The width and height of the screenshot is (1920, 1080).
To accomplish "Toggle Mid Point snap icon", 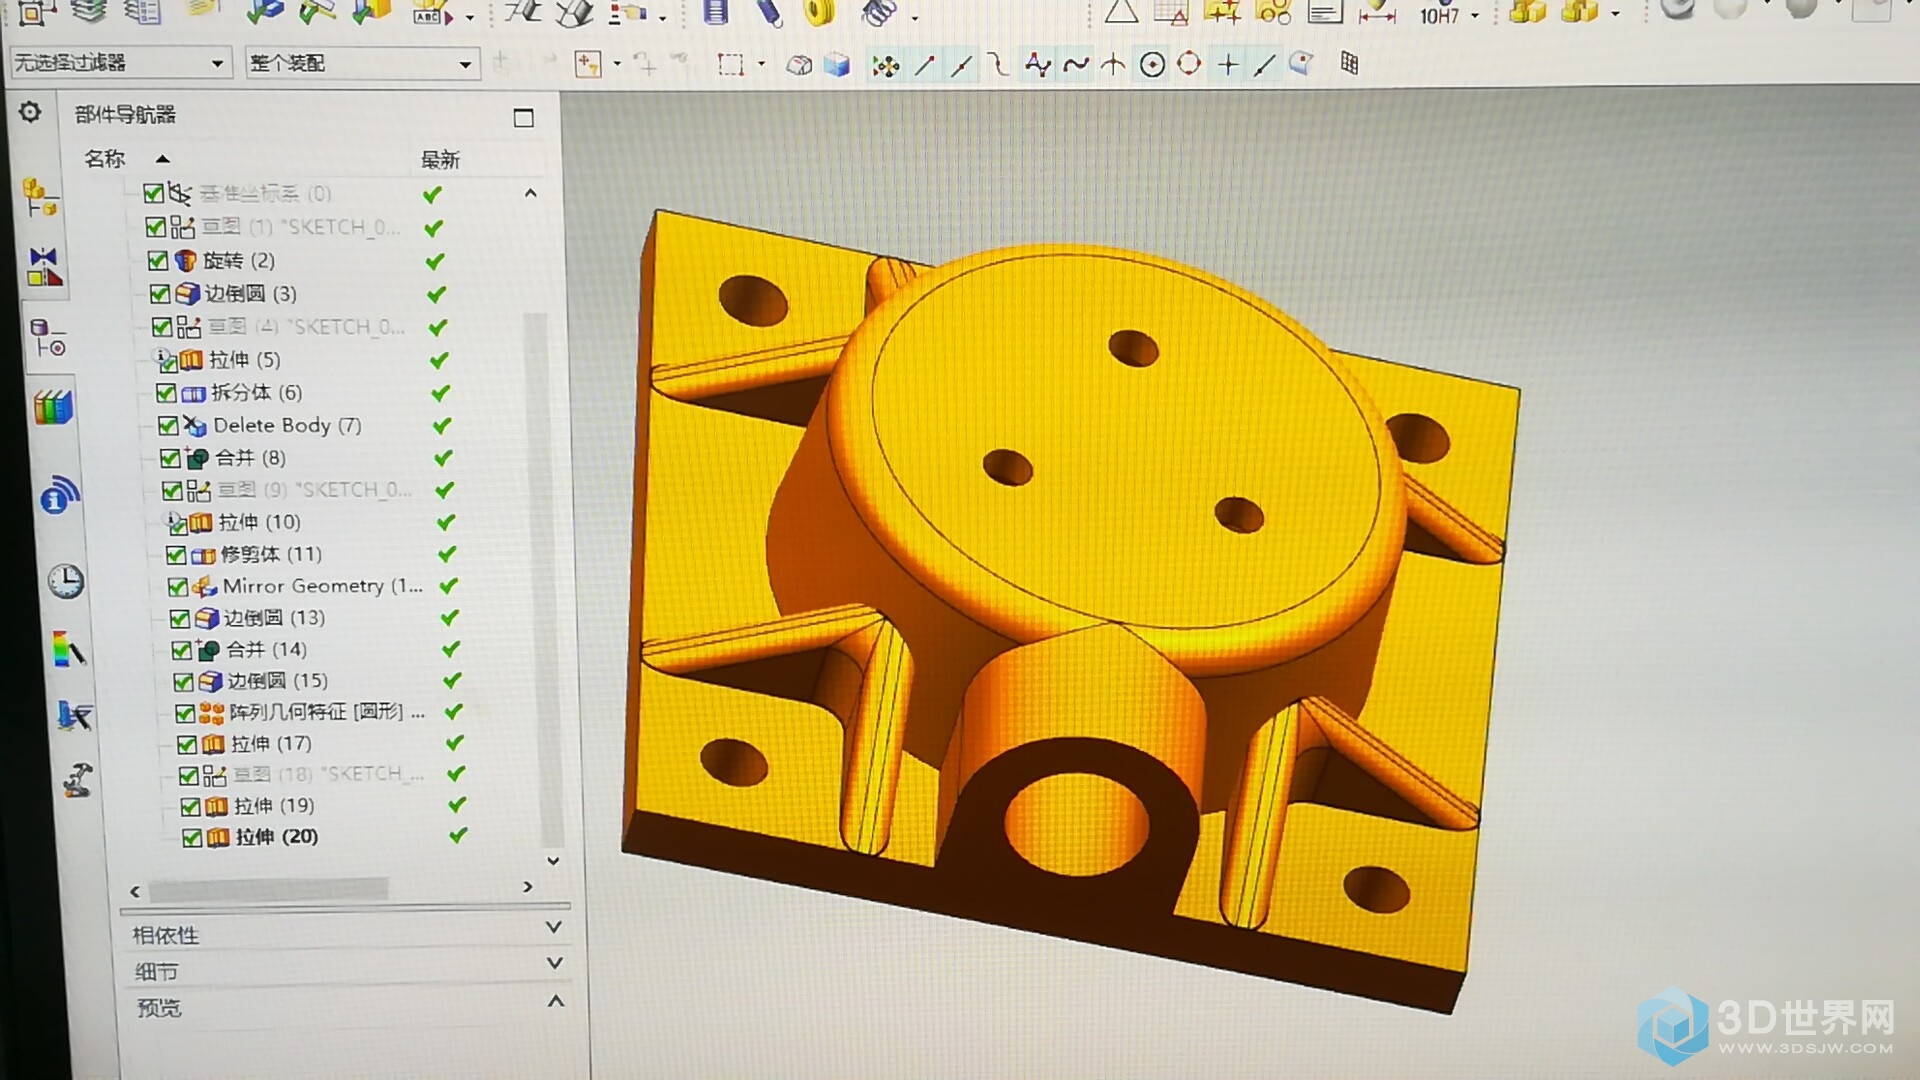I will 961,66.
